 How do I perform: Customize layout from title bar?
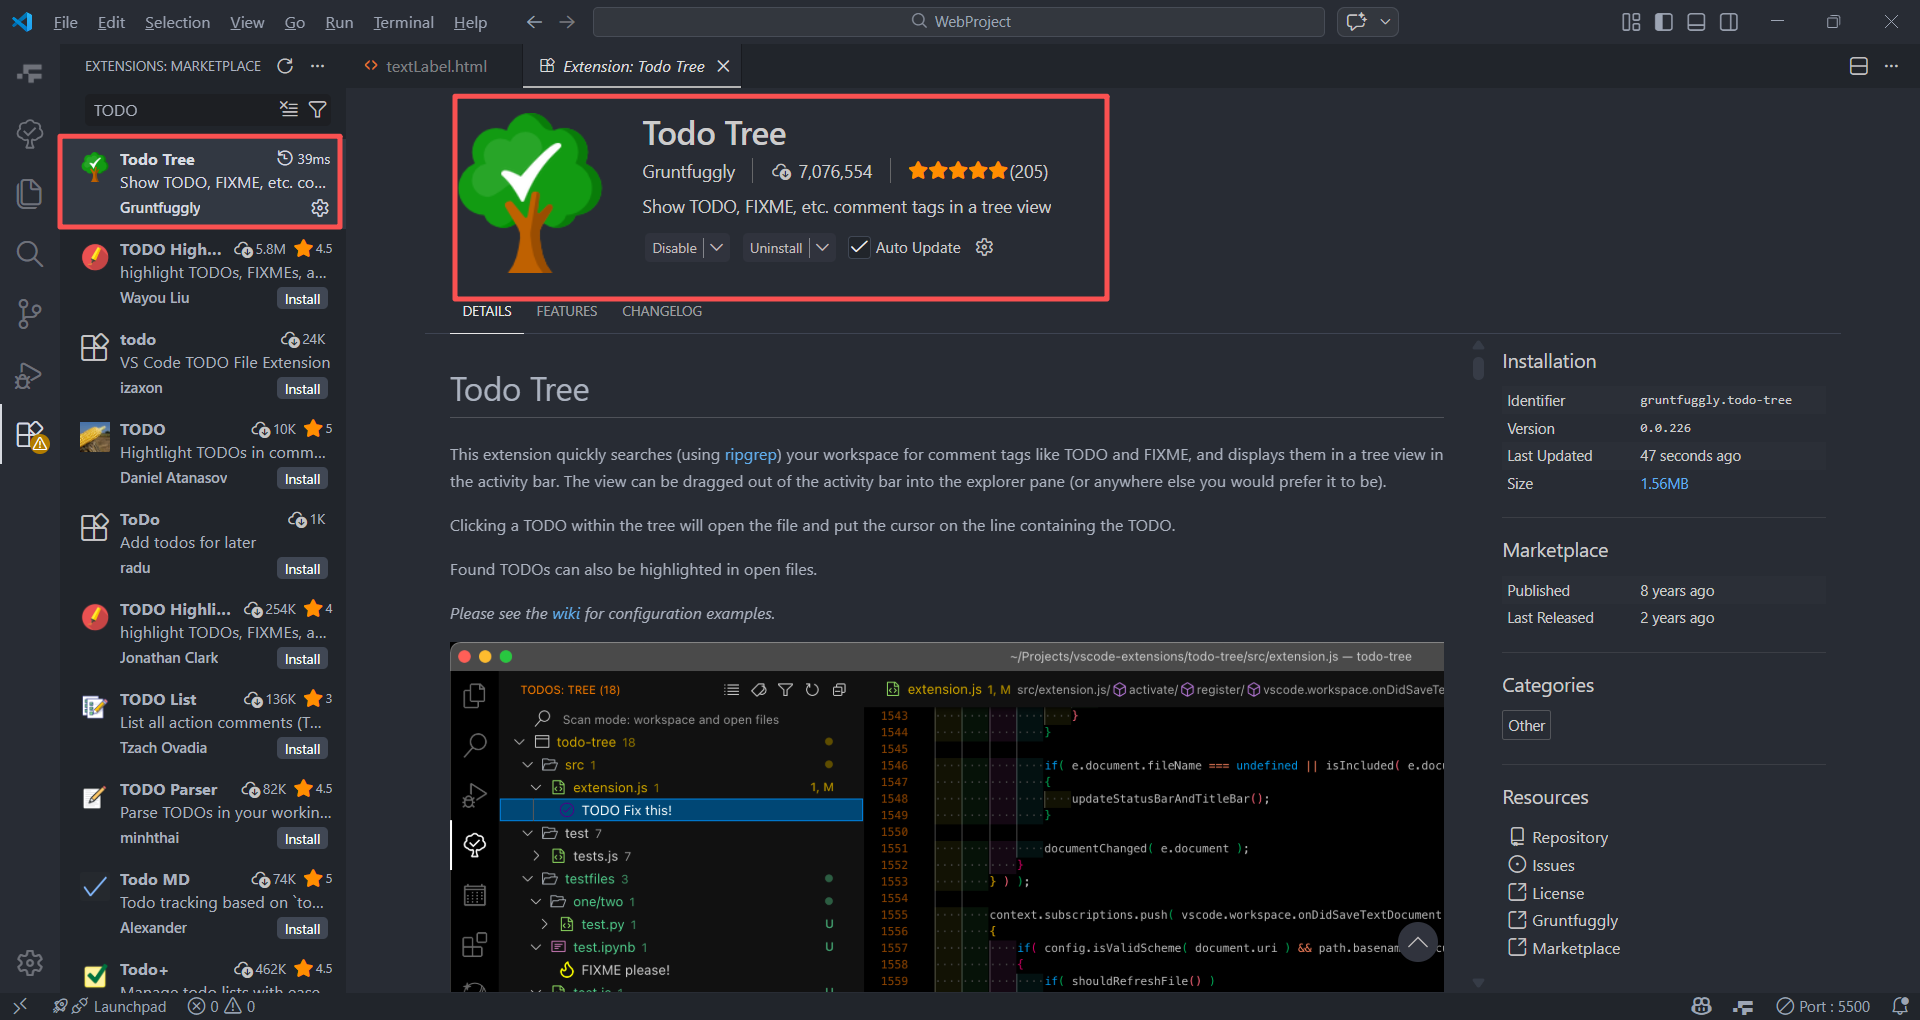coord(1631,22)
